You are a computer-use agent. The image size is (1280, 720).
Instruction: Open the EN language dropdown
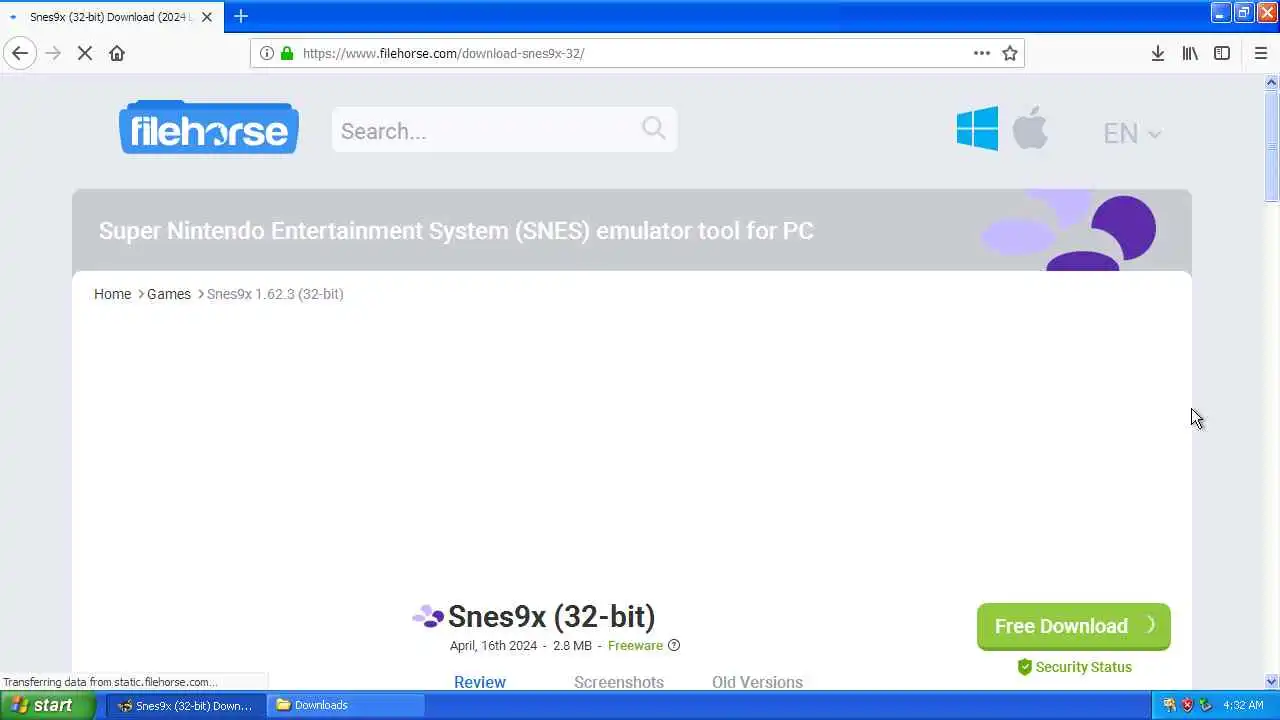point(1132,133)
